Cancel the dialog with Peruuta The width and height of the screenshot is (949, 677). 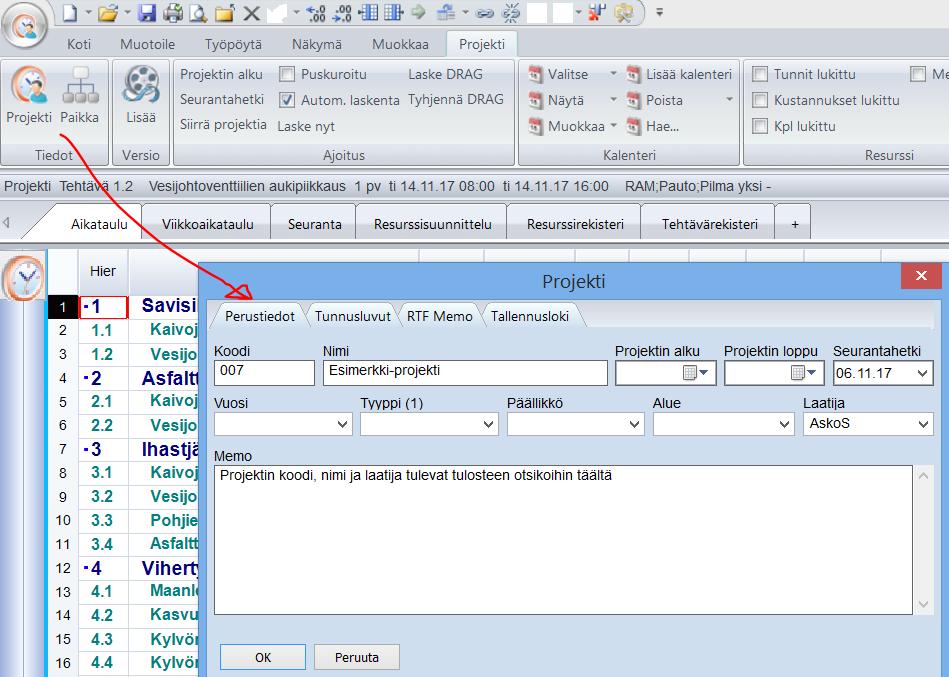point(356,658)
